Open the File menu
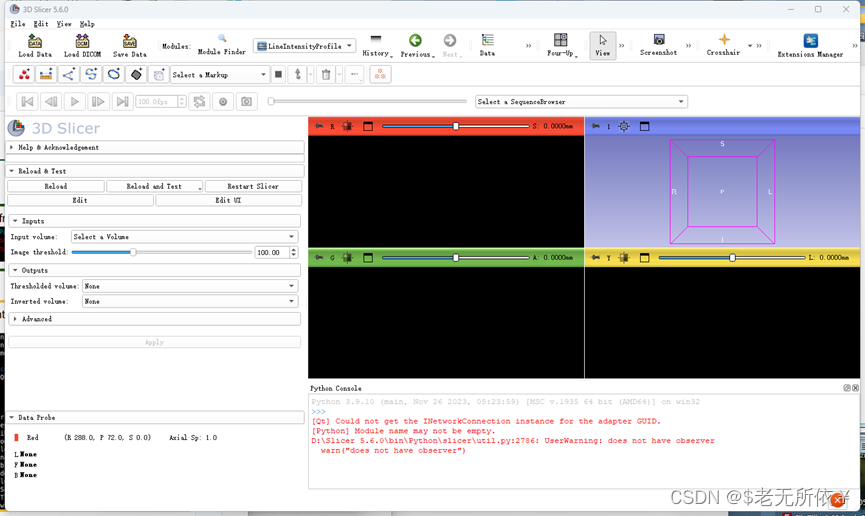This screenshot has height=516, width=865. pos(18,24)
